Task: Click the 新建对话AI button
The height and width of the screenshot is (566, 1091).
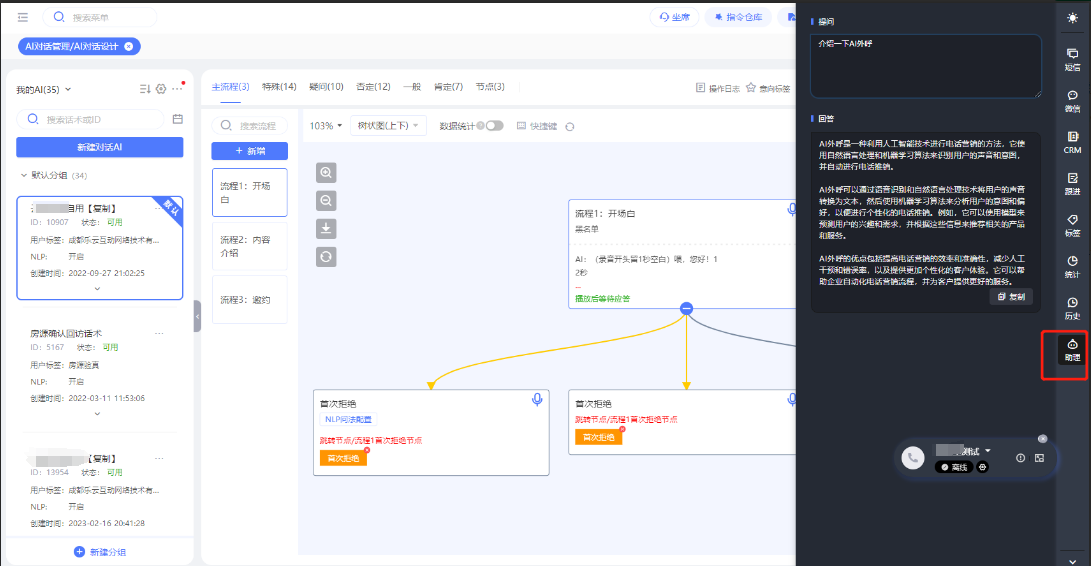Action: pyautogui.click(x=99, y=147)
